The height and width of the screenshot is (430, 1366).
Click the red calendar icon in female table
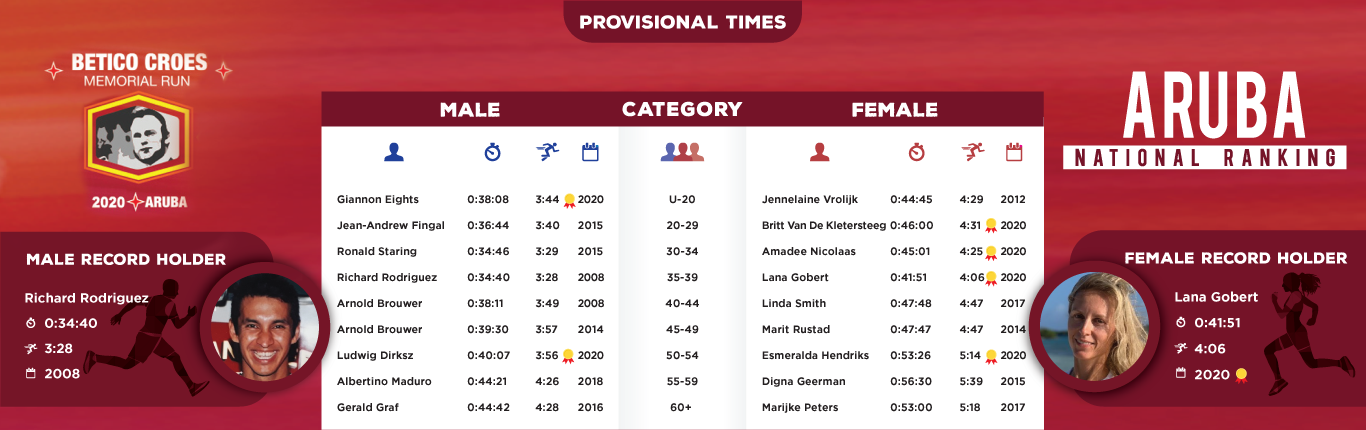coord(1014,152)
